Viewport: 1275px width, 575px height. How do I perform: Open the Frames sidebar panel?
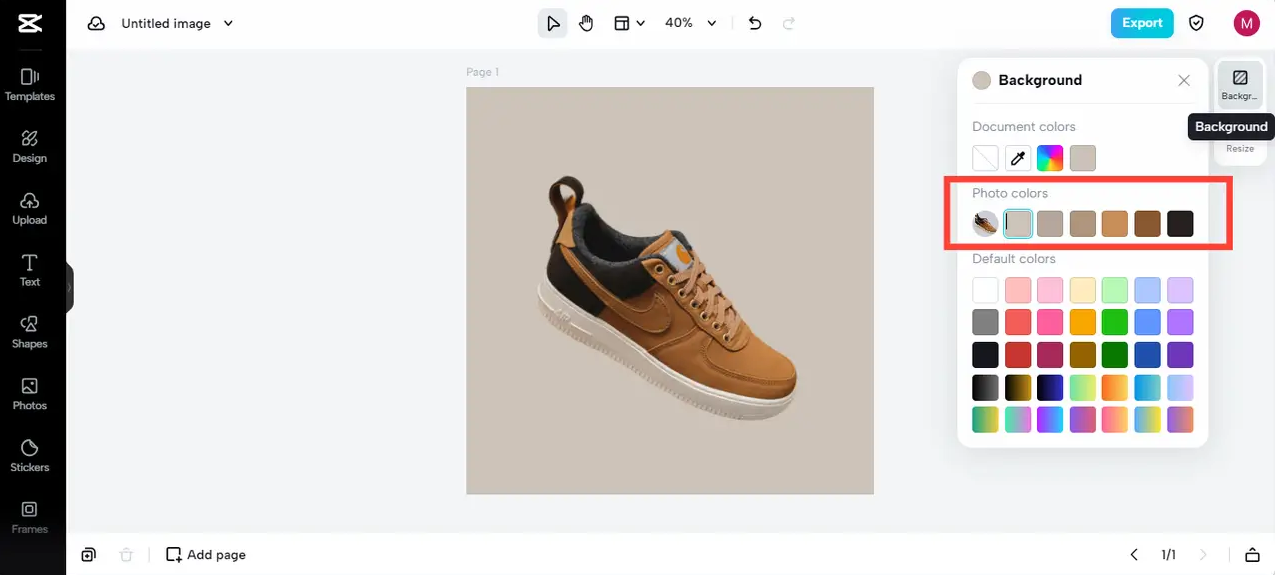30,518
